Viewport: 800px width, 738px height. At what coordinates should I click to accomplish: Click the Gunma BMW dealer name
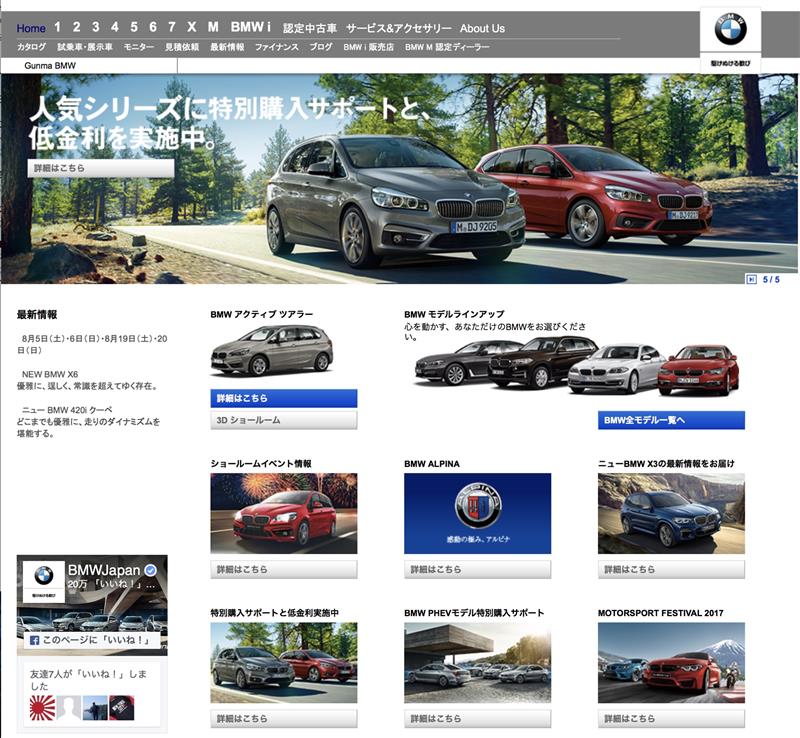50,65
